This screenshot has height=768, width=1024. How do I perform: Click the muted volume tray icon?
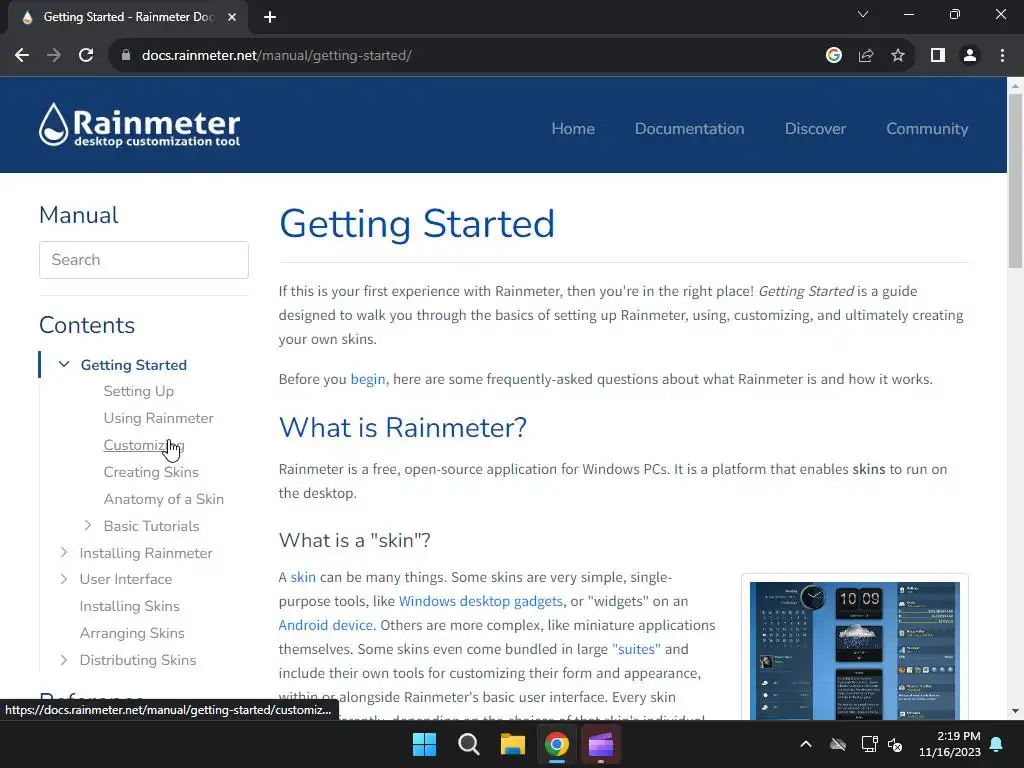coord(895,744)
